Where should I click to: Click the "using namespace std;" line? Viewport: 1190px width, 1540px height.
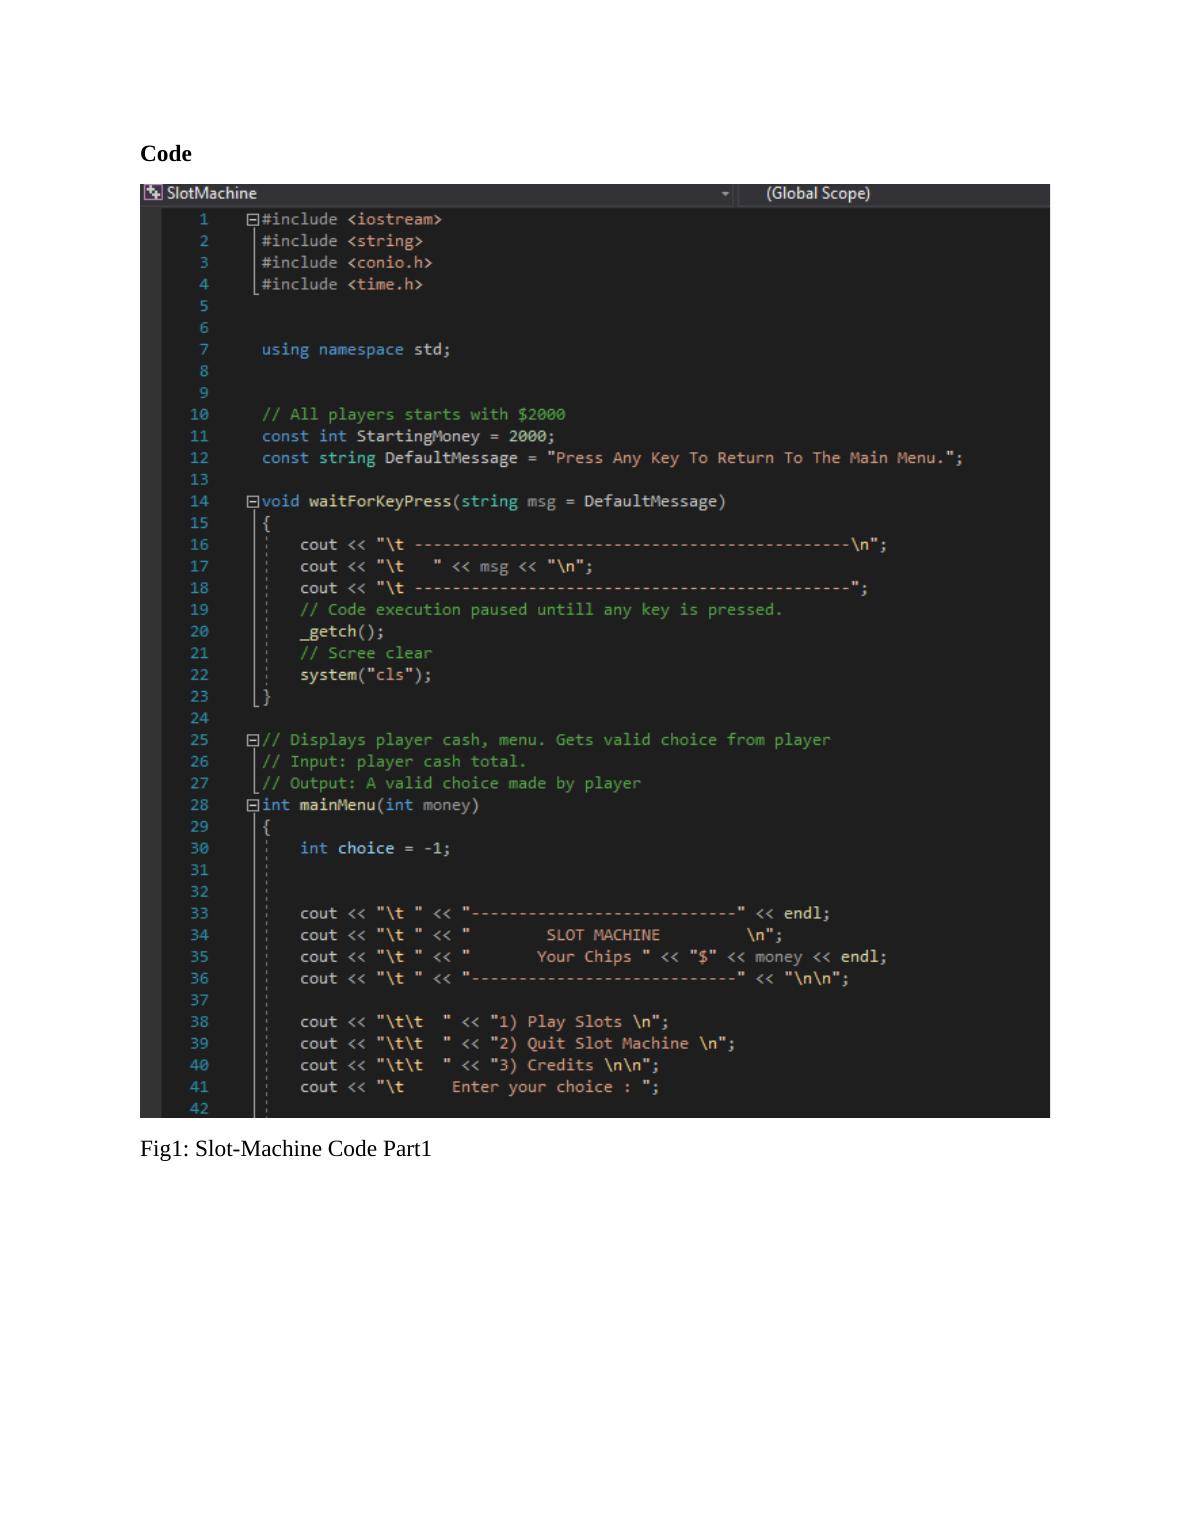point(355,350)
